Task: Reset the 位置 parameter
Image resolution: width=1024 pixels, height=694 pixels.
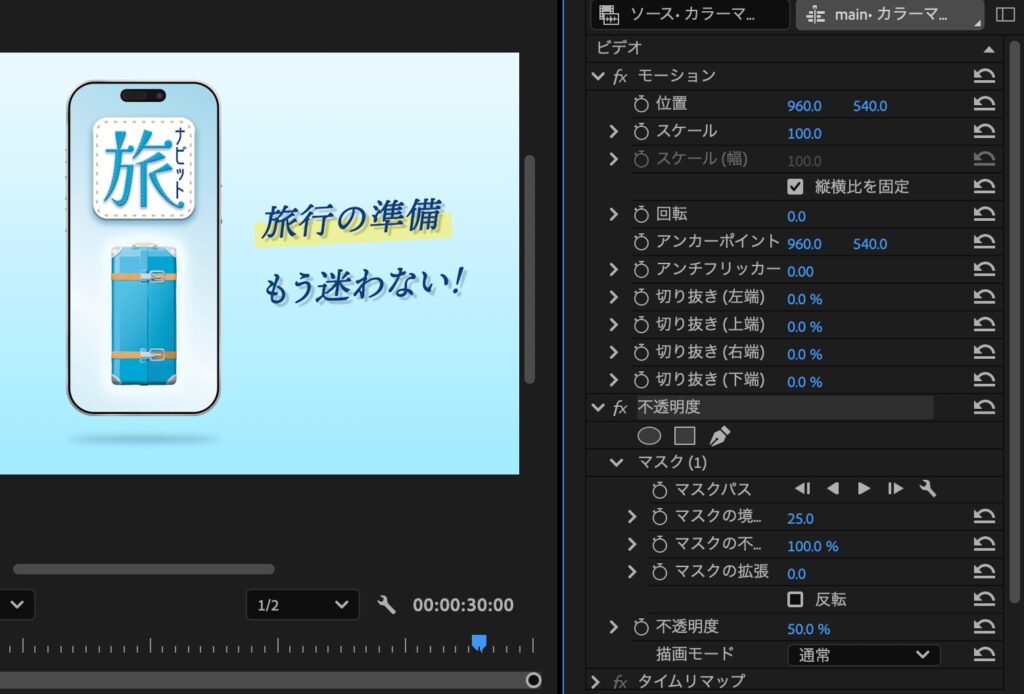Action: click(x=984, y=104)
